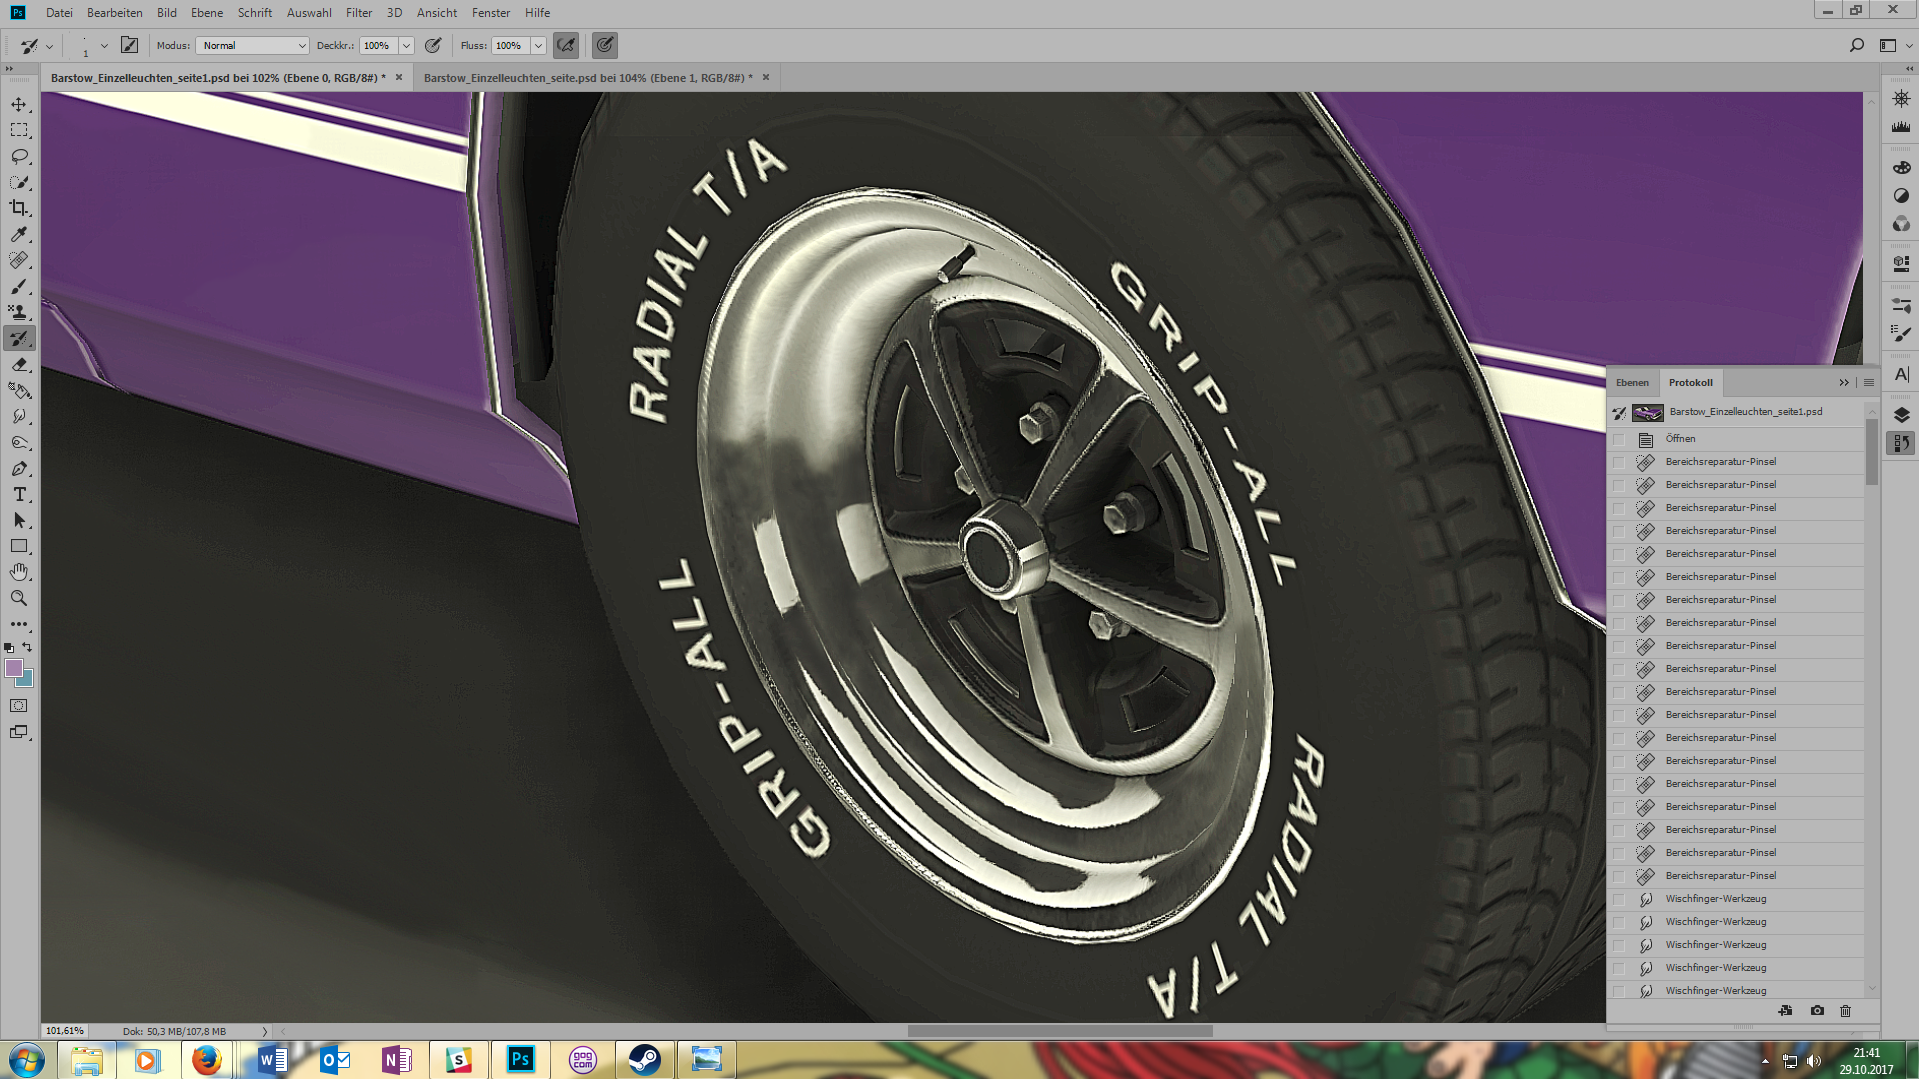Open the Fluss flow slider arrow
This screenshot has height=1079, width=1919.
coord(538,46)
